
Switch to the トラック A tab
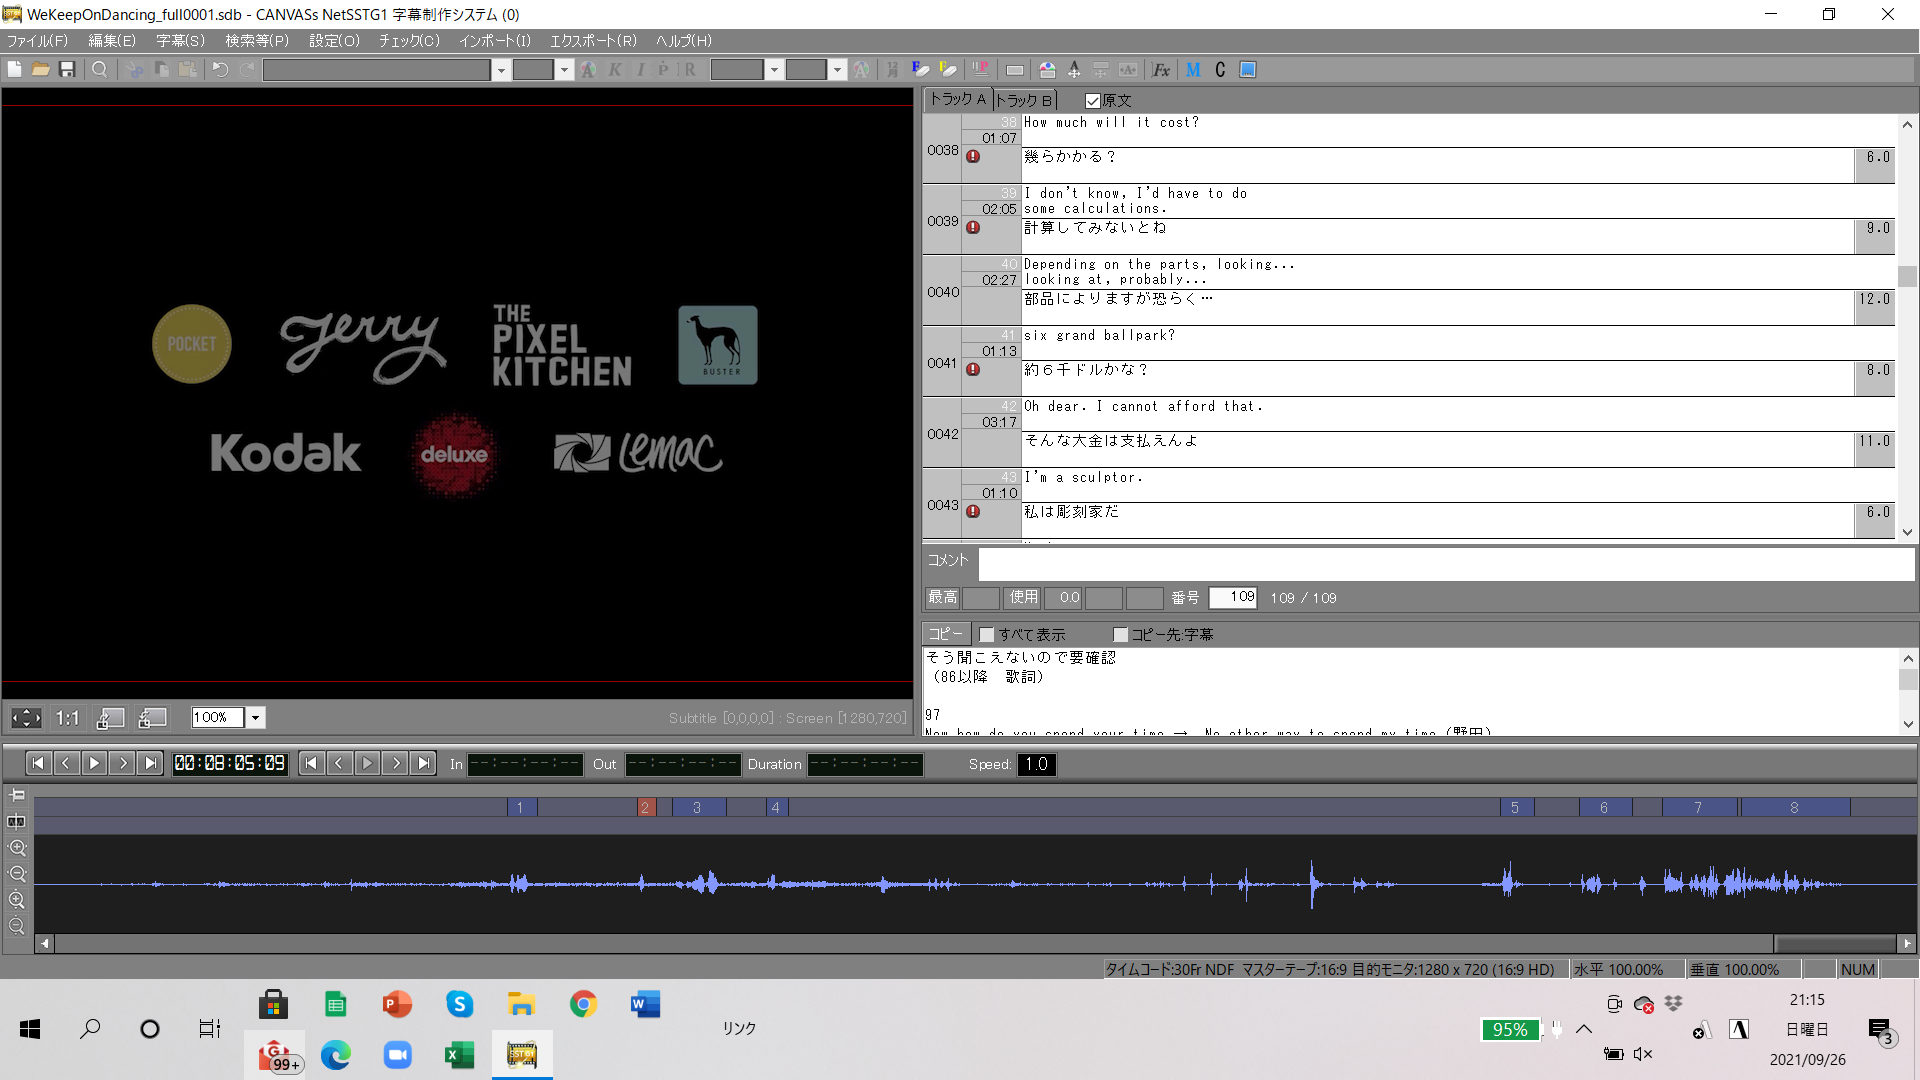point(958,99)
